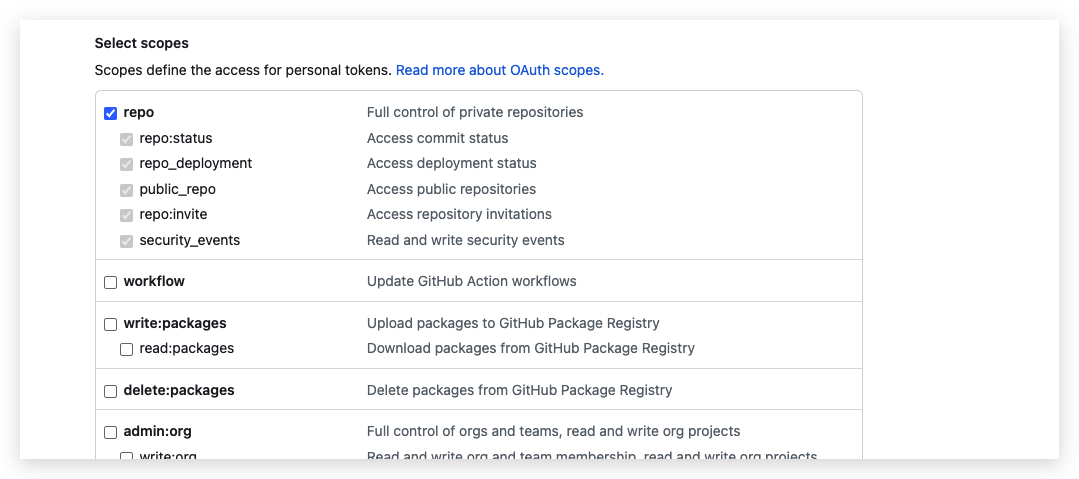Click 'Upload packages to GitHub Package Registry' text
1079x479 pixels.
click(513, 323)
